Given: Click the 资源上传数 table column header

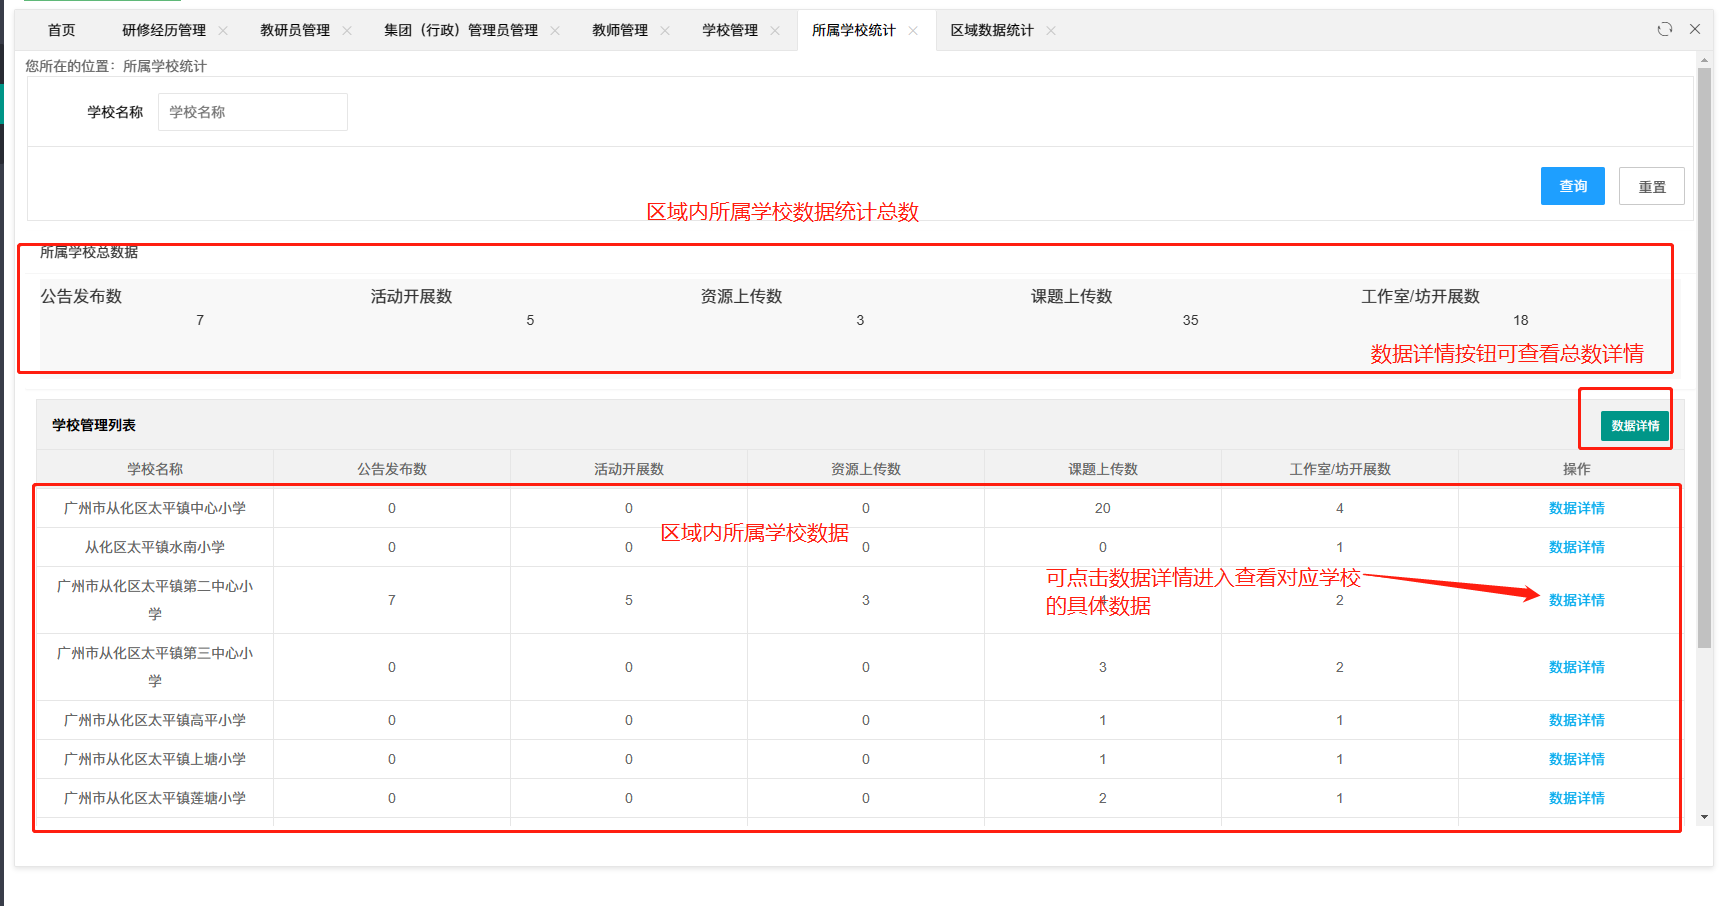Looking at the screenshot, I should click(866, 469).
